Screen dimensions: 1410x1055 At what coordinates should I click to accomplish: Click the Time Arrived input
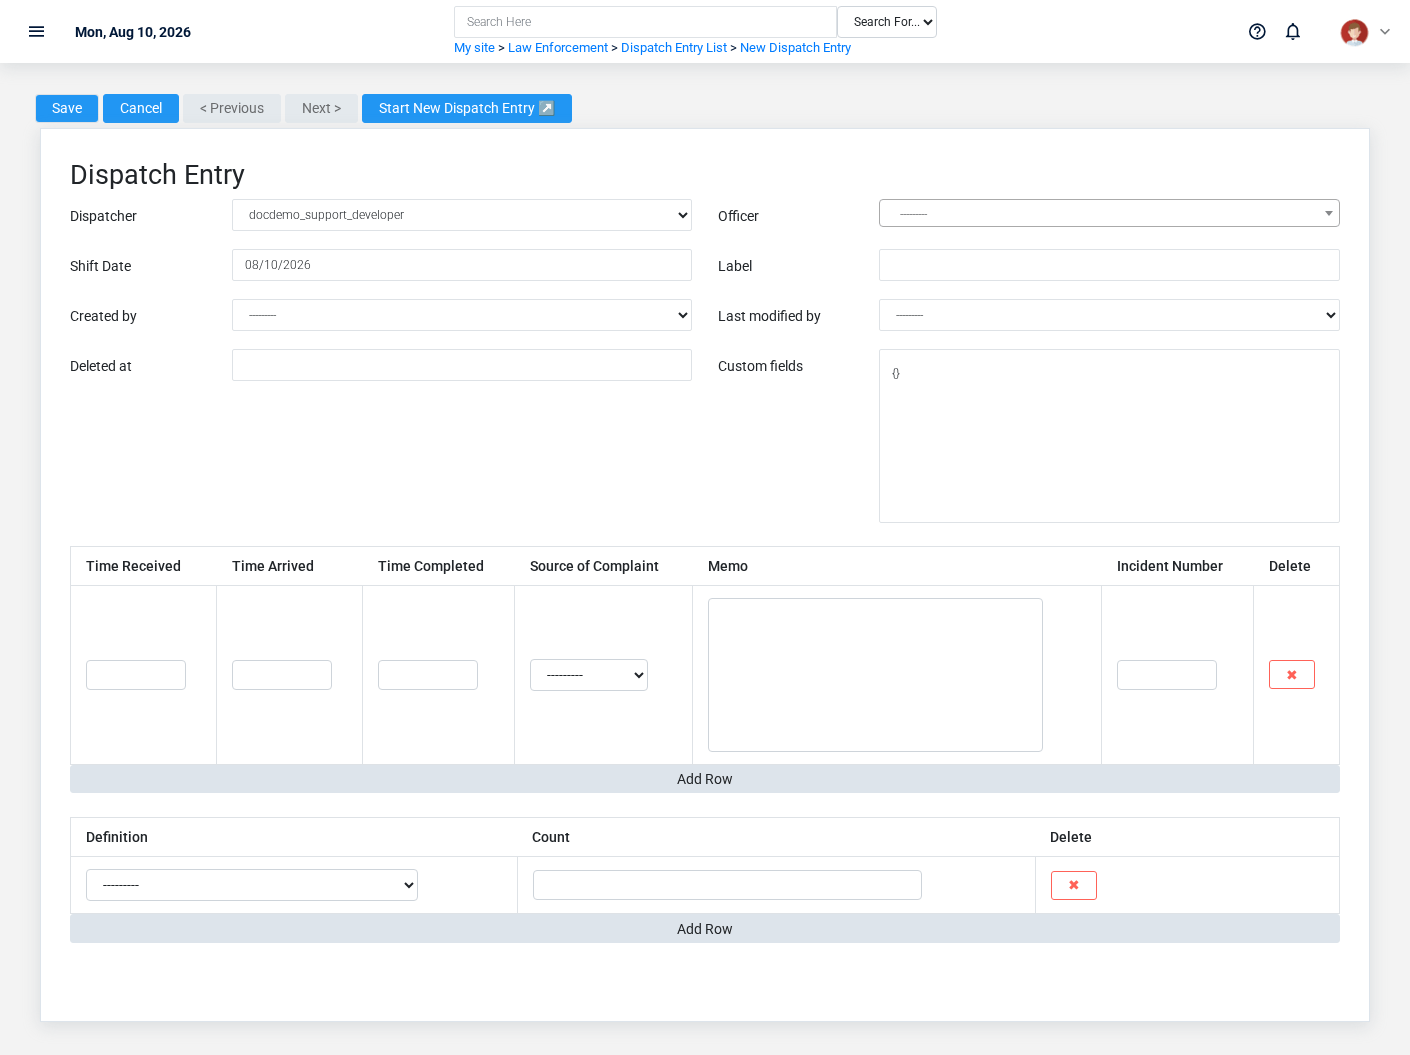tap(282, 675)
